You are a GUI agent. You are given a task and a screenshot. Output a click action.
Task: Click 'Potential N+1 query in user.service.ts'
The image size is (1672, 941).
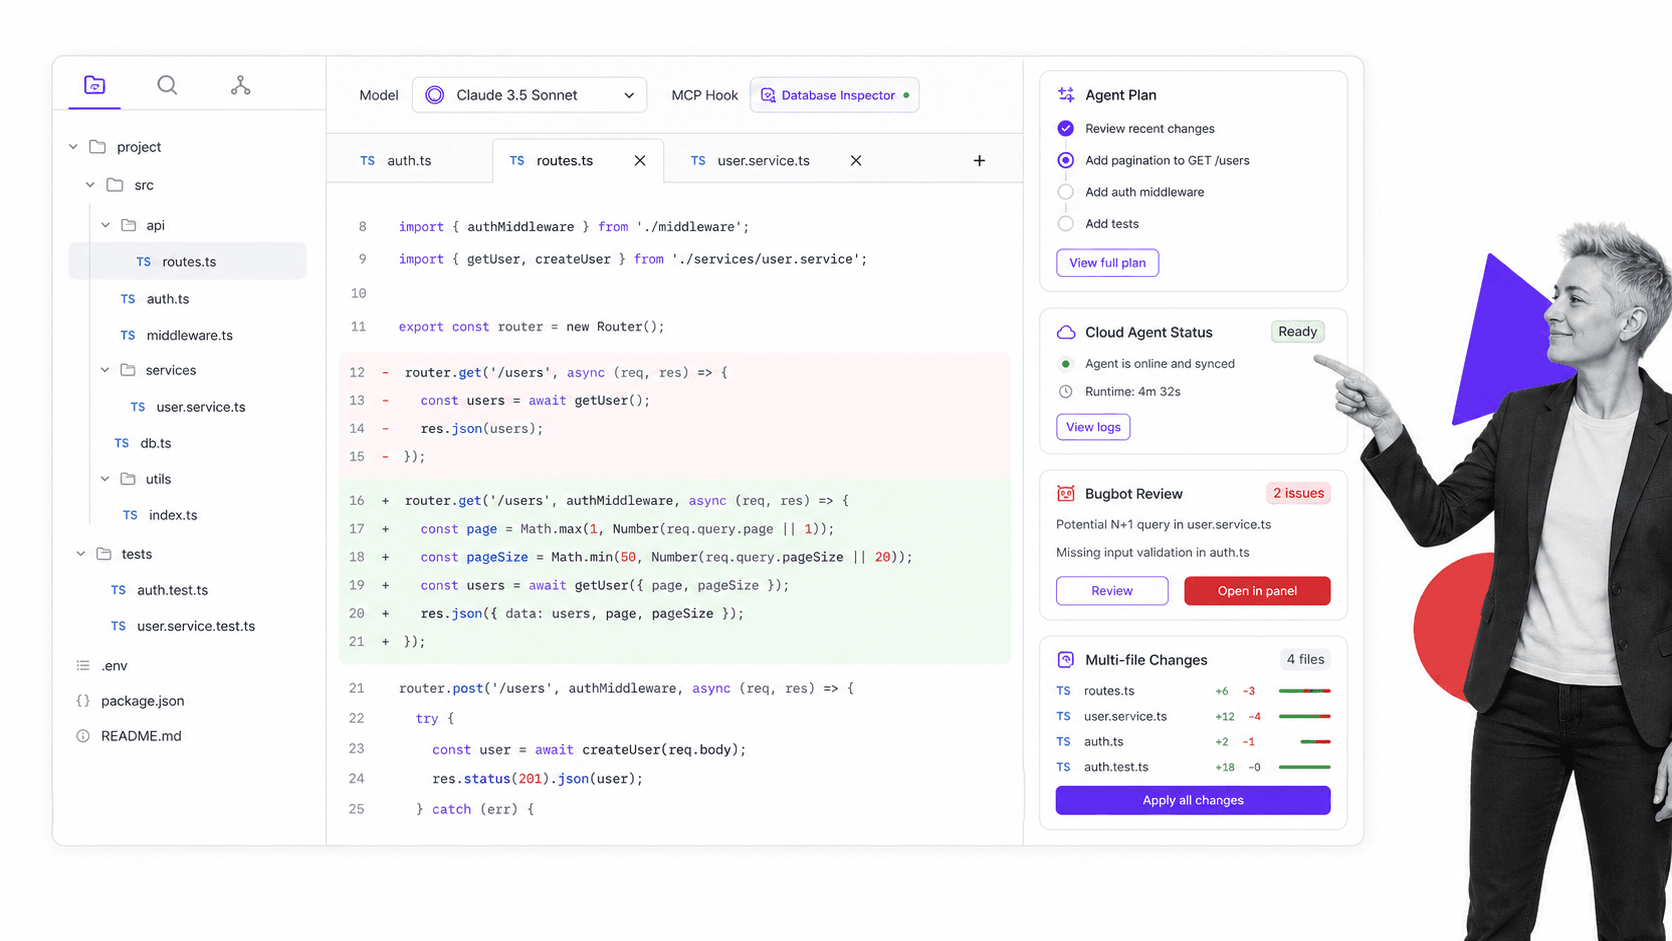click(x=1163, y=525)
